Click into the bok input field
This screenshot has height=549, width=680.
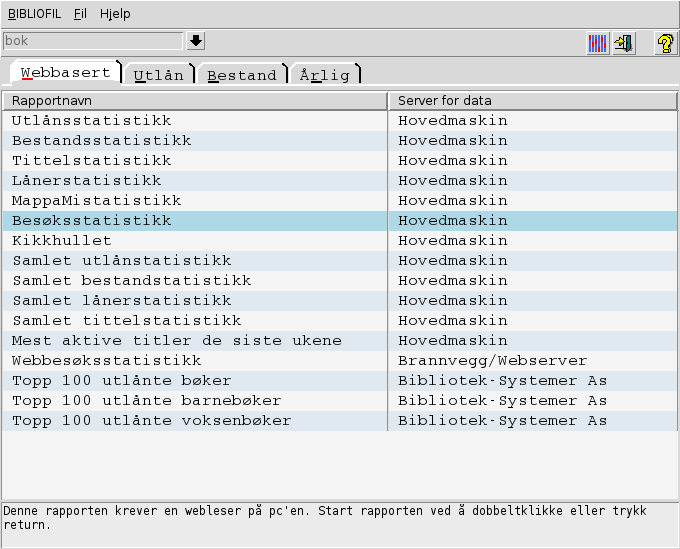tap(92, 41)
